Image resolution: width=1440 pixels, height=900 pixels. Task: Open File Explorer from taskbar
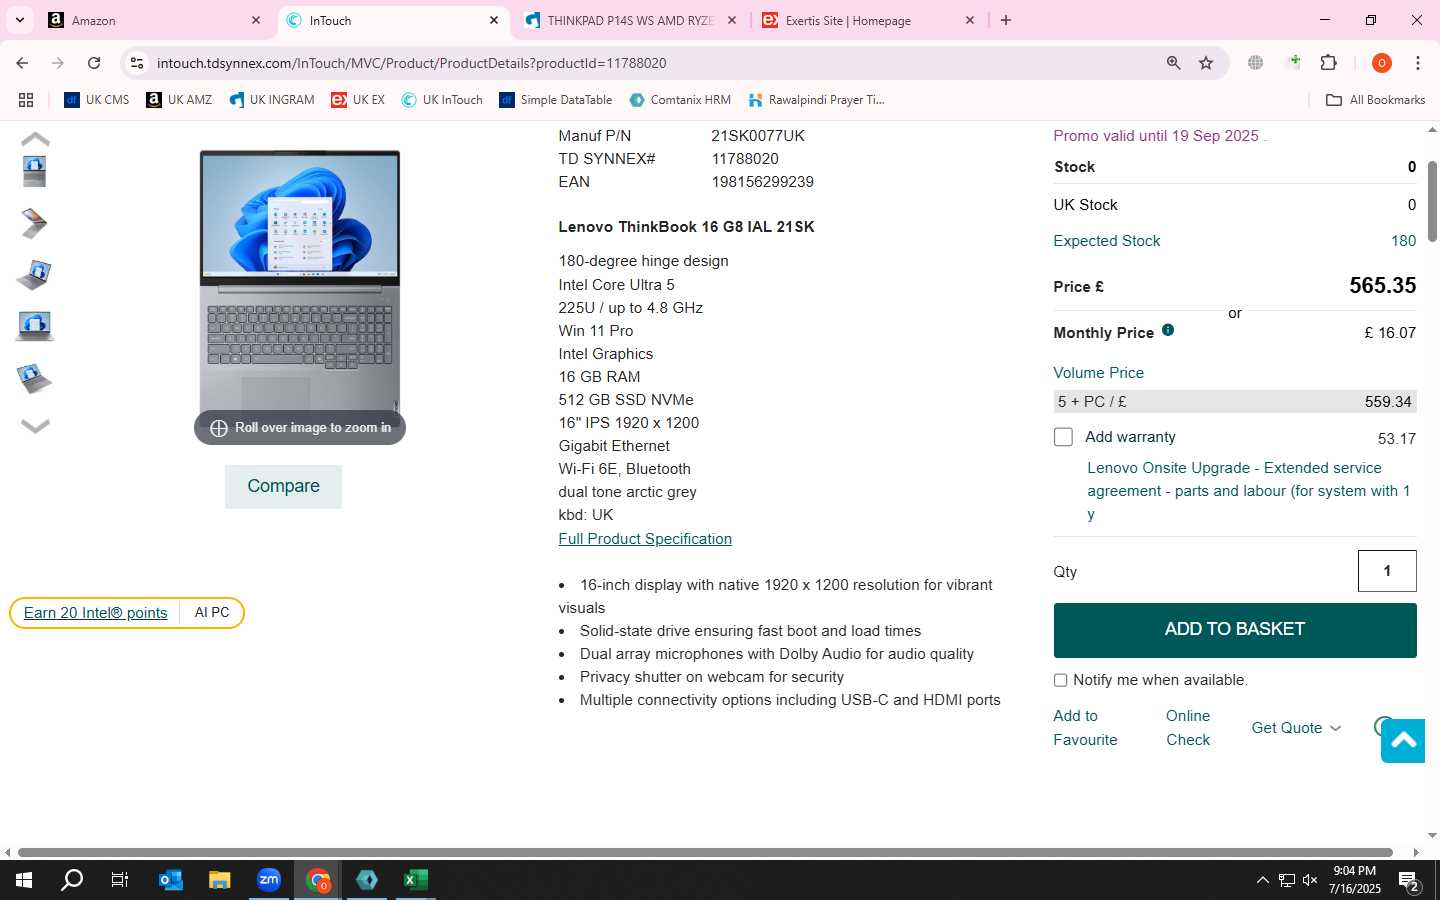220,880
